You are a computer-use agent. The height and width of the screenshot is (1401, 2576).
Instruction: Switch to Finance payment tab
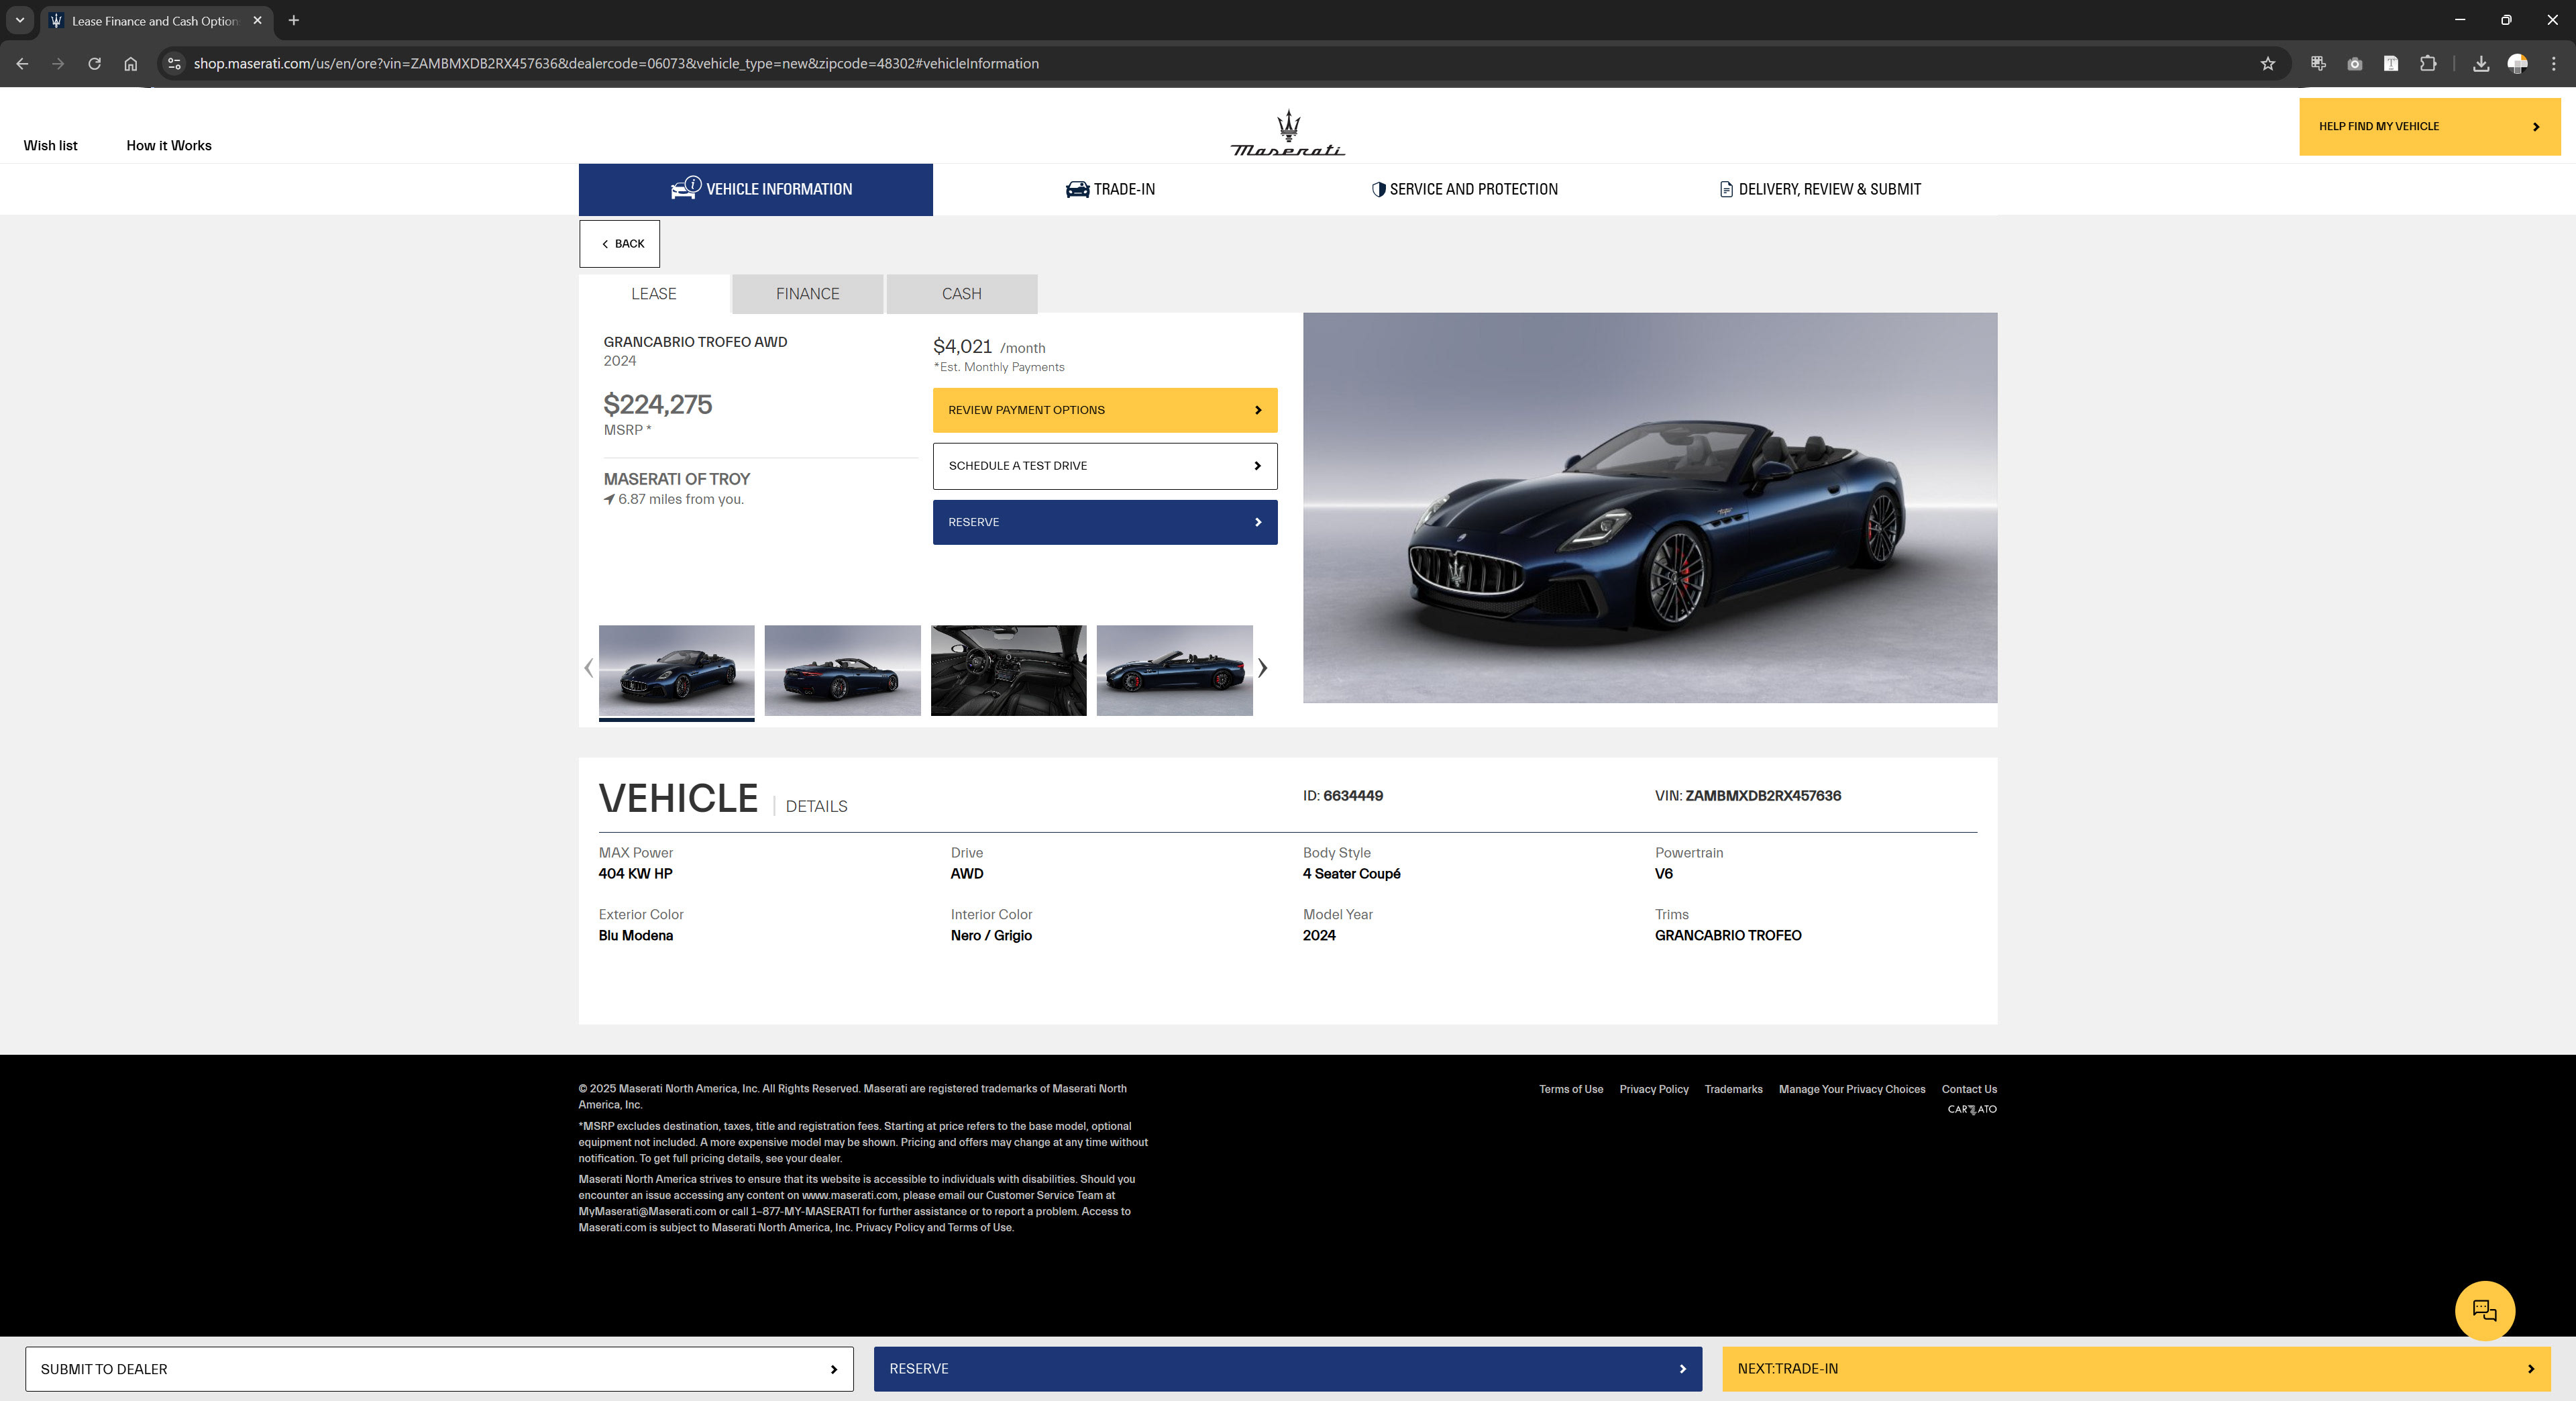808,294
